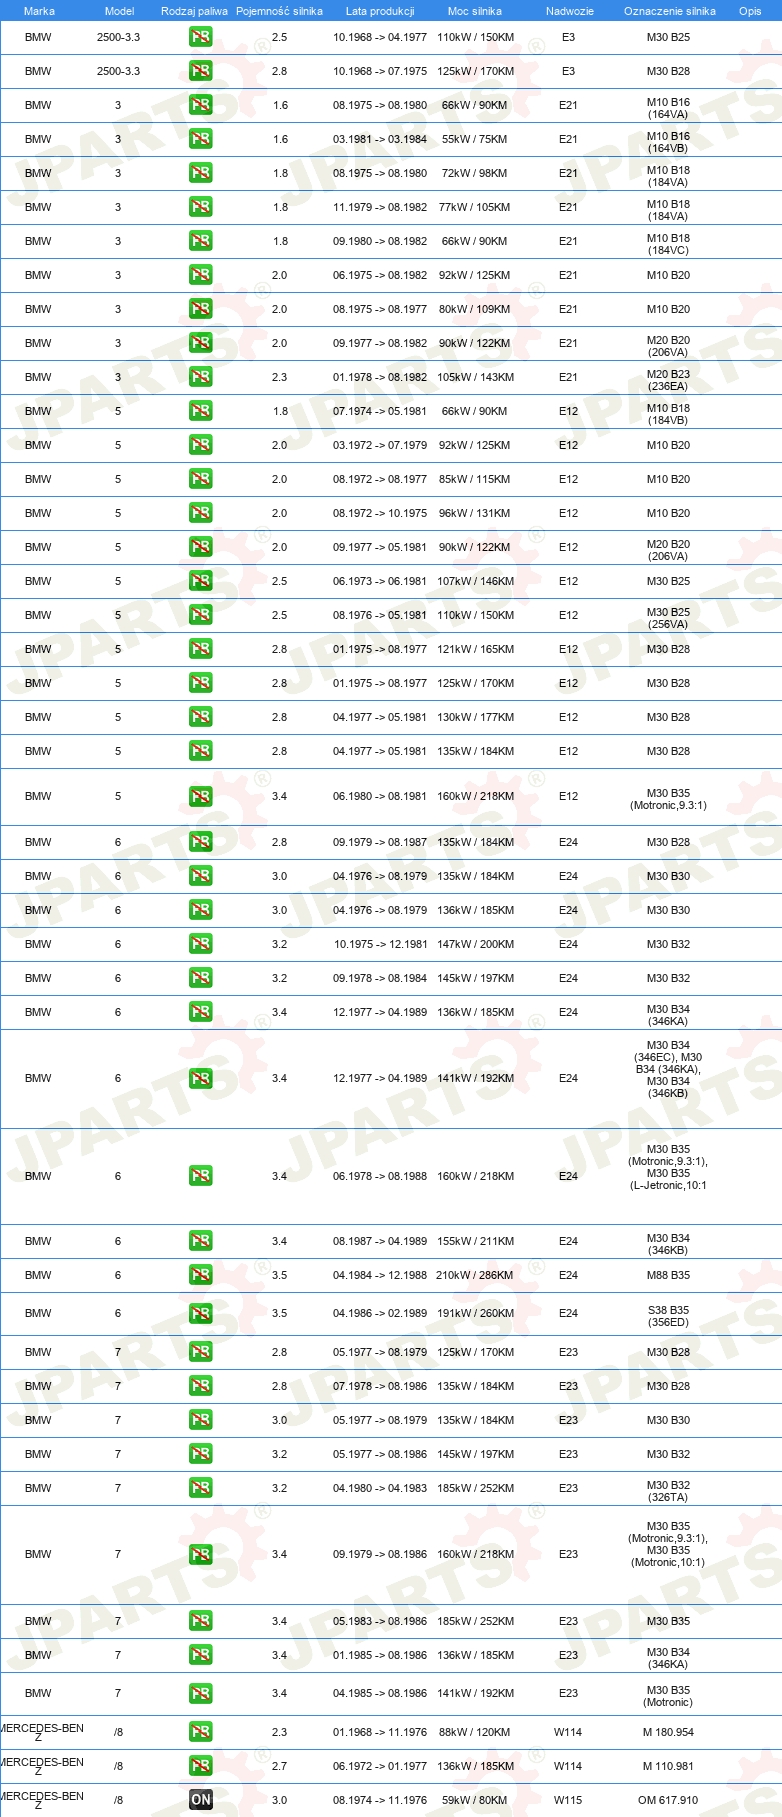Click the Opis column header
This screenshot has height=1817, width=782.
pos(750,11)
